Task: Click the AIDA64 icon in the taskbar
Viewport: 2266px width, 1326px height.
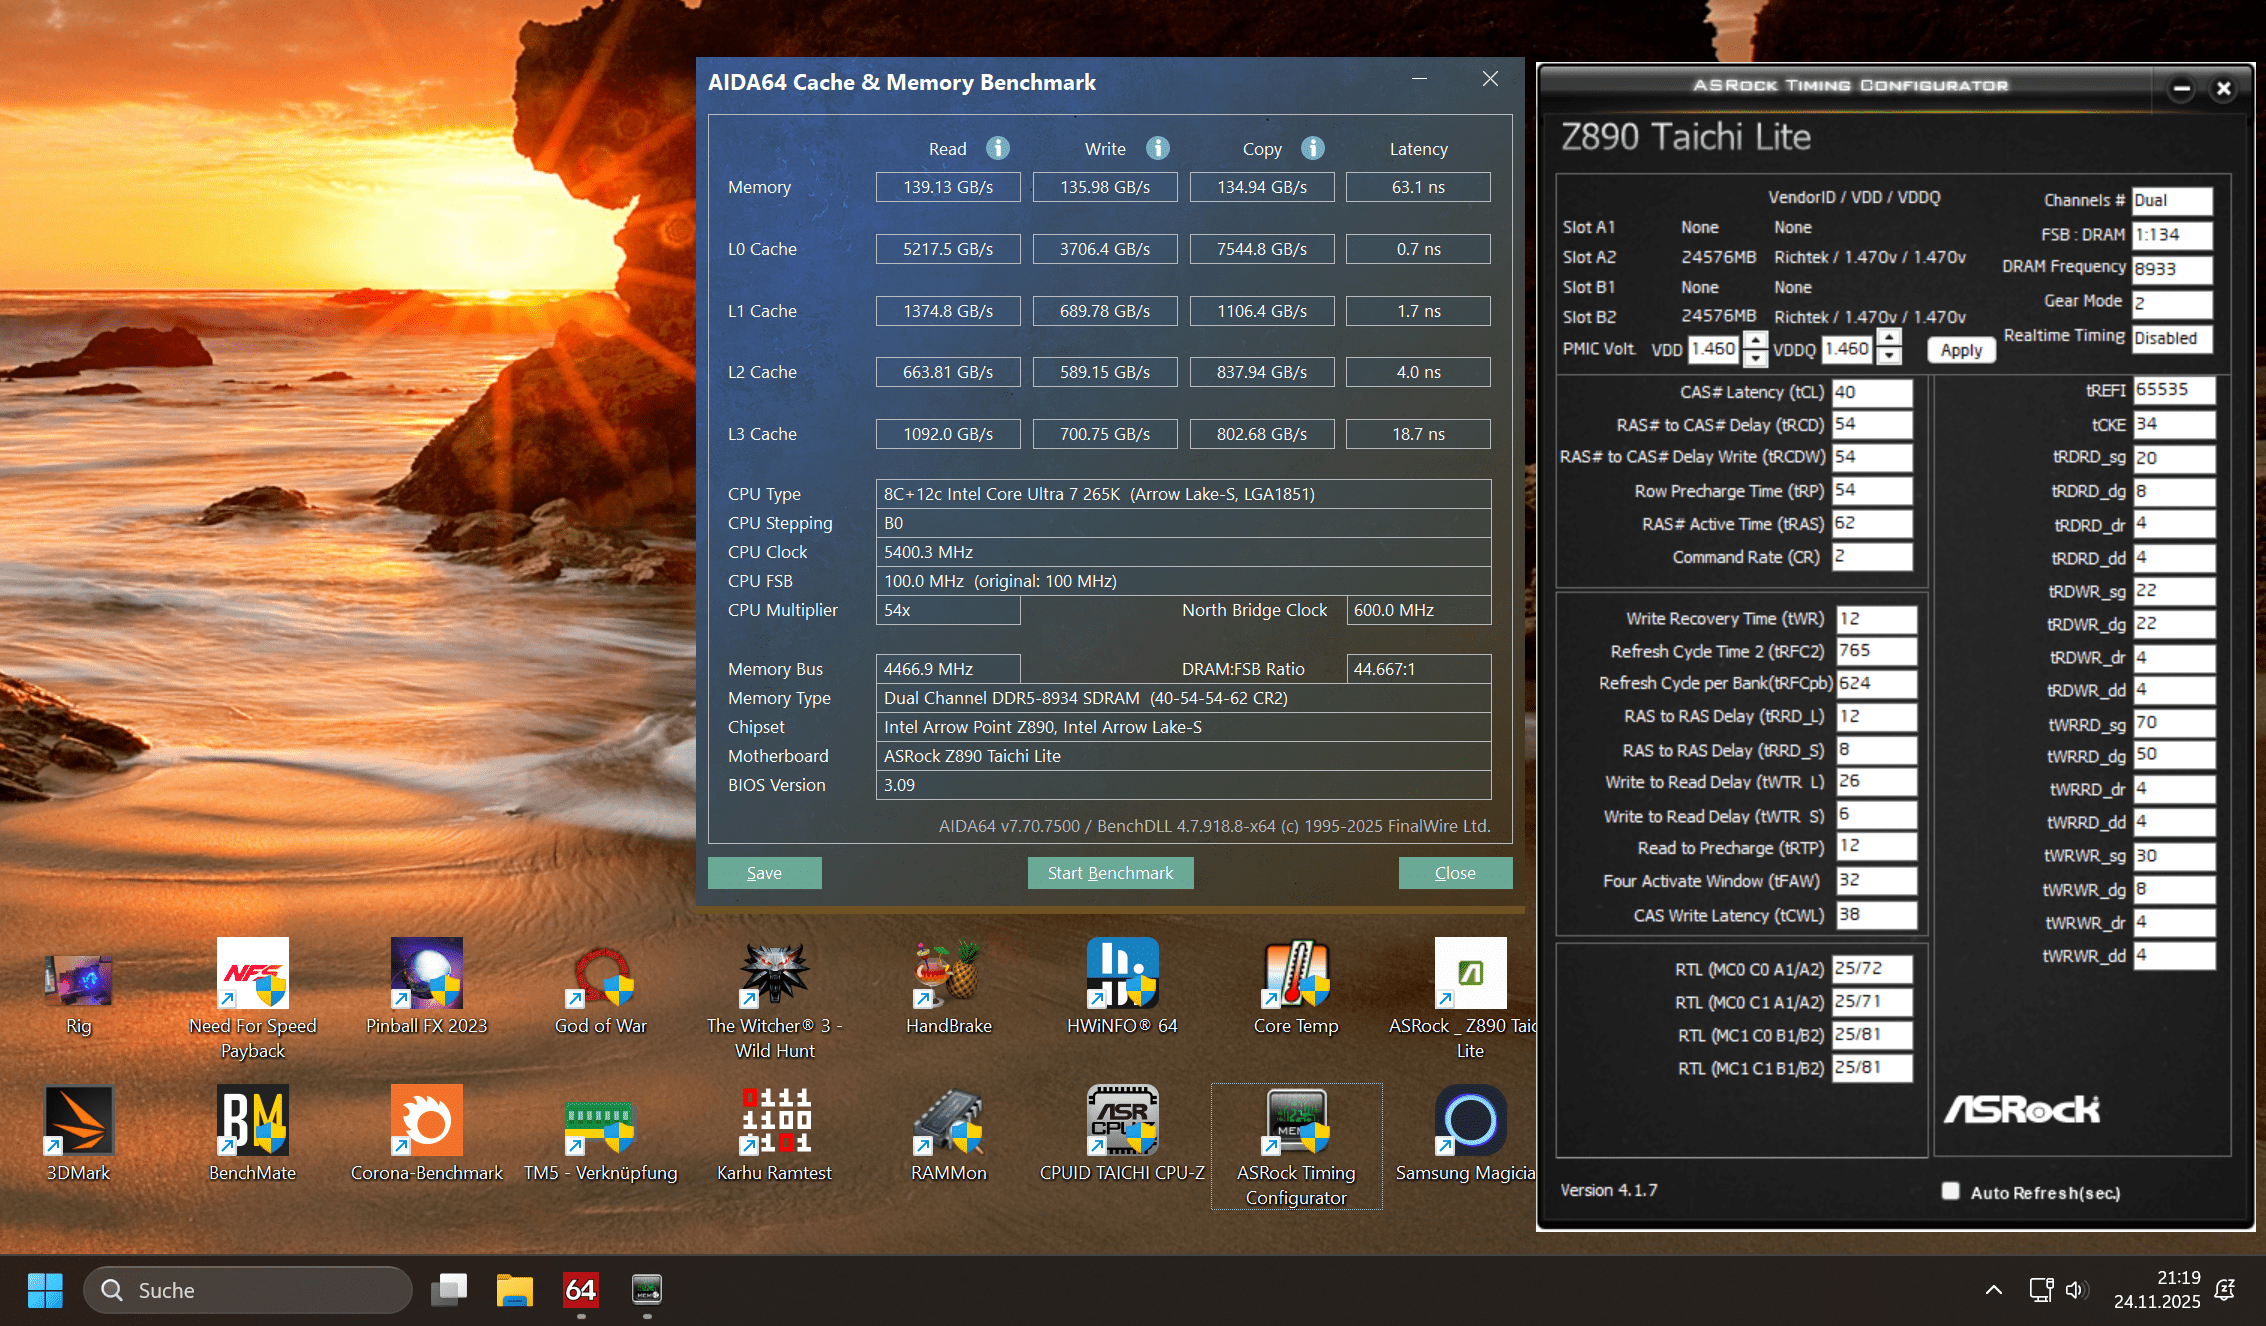Action: pos(580,1290)
